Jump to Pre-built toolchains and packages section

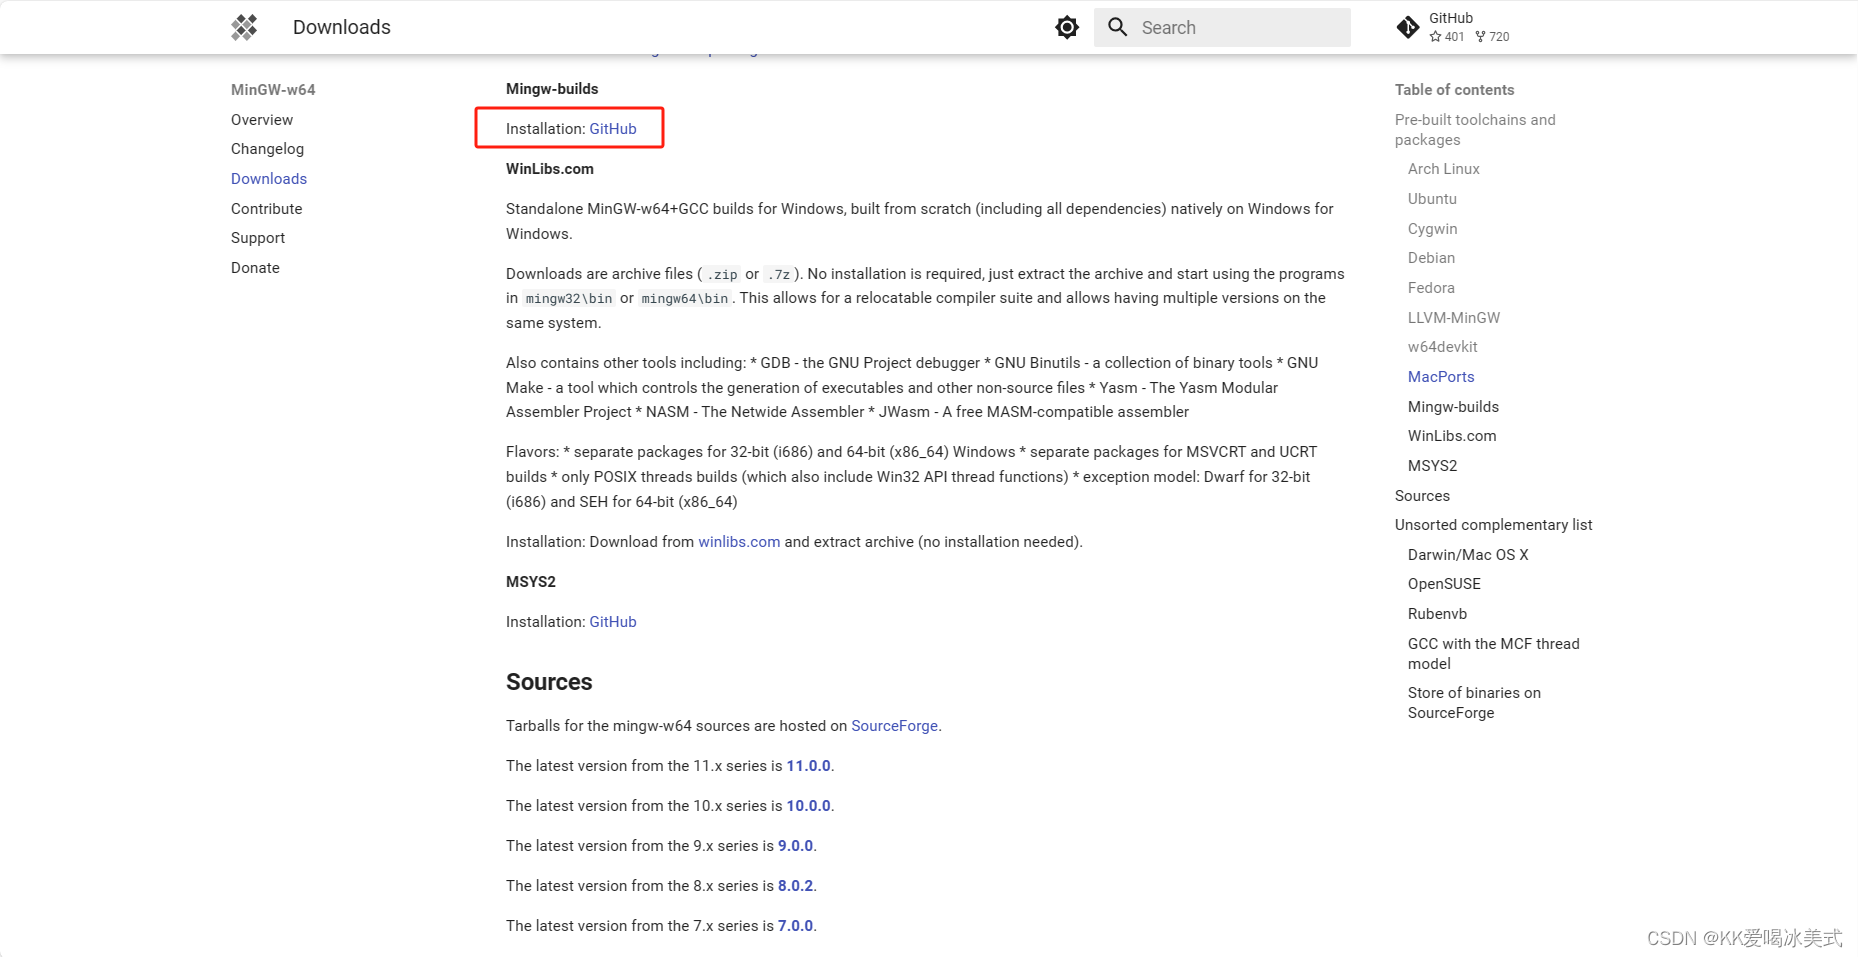(x=1475, y=129)
